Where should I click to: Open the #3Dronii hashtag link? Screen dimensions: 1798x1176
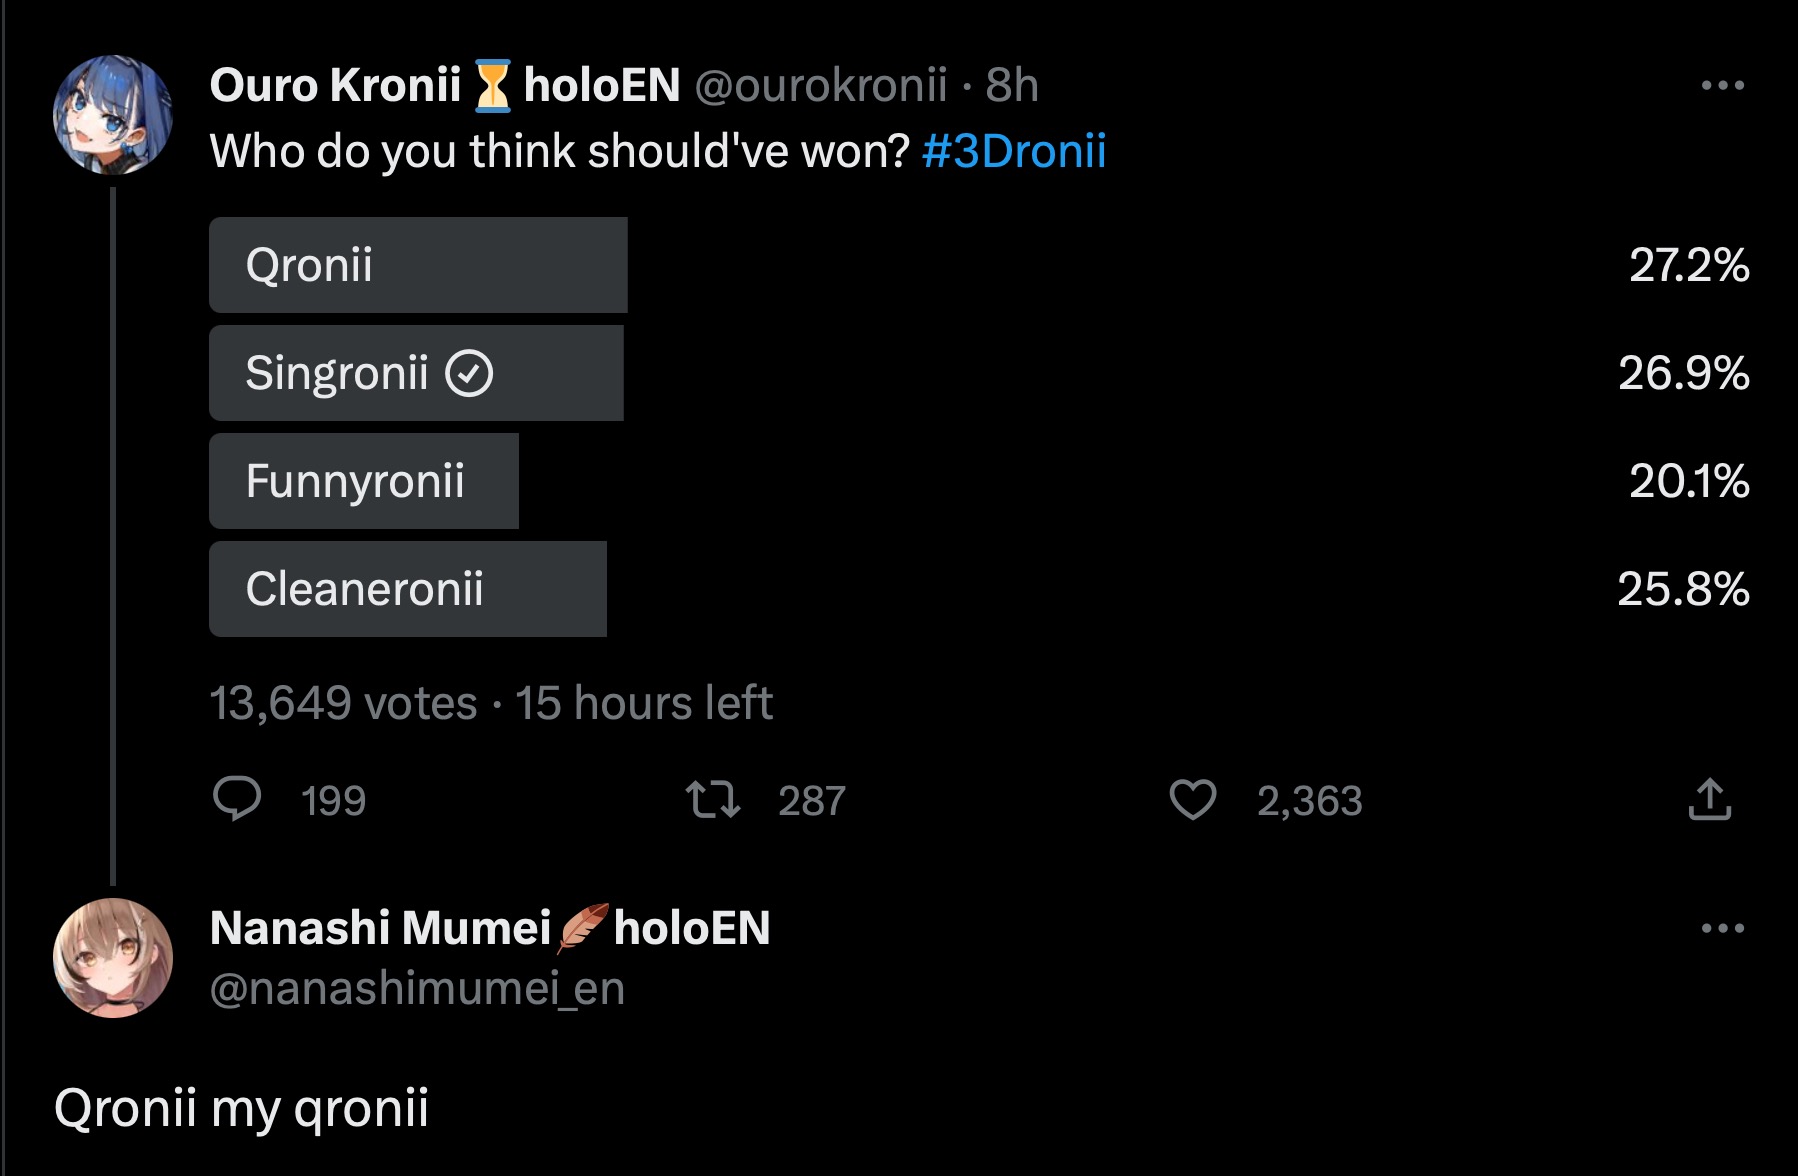point(1013,151)
